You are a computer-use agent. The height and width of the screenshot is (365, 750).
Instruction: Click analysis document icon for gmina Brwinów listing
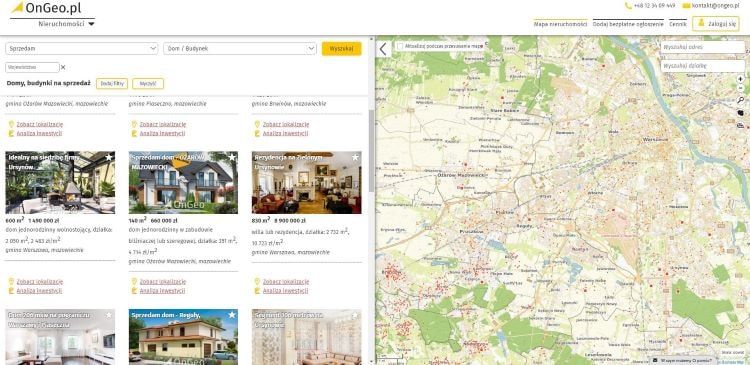(x=257, y=133)
